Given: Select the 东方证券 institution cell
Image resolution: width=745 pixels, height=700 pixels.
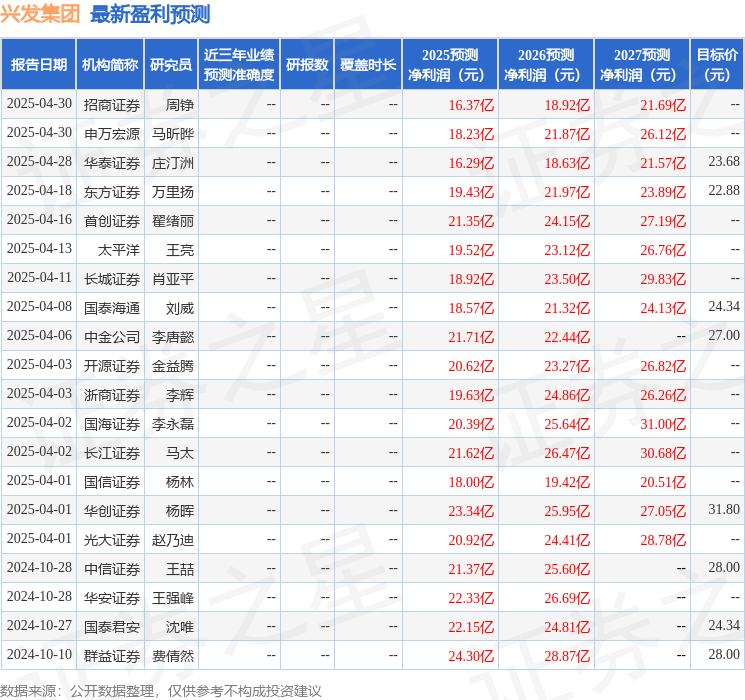Looking at the screenshot, I should [112, 191].
